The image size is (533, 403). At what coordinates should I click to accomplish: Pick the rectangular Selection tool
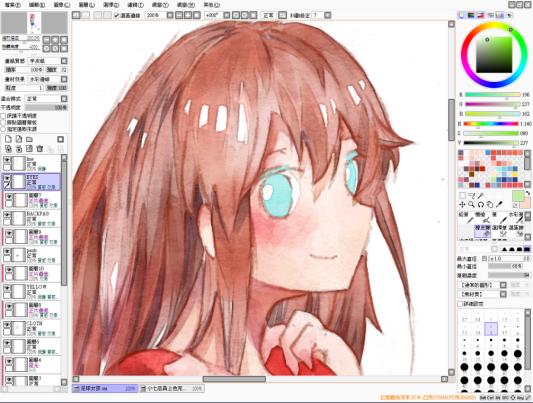(462, 195)
